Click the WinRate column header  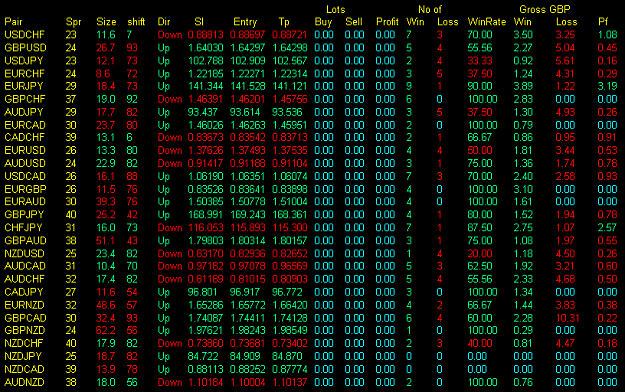pyautogui.click(x=487, y=22)
